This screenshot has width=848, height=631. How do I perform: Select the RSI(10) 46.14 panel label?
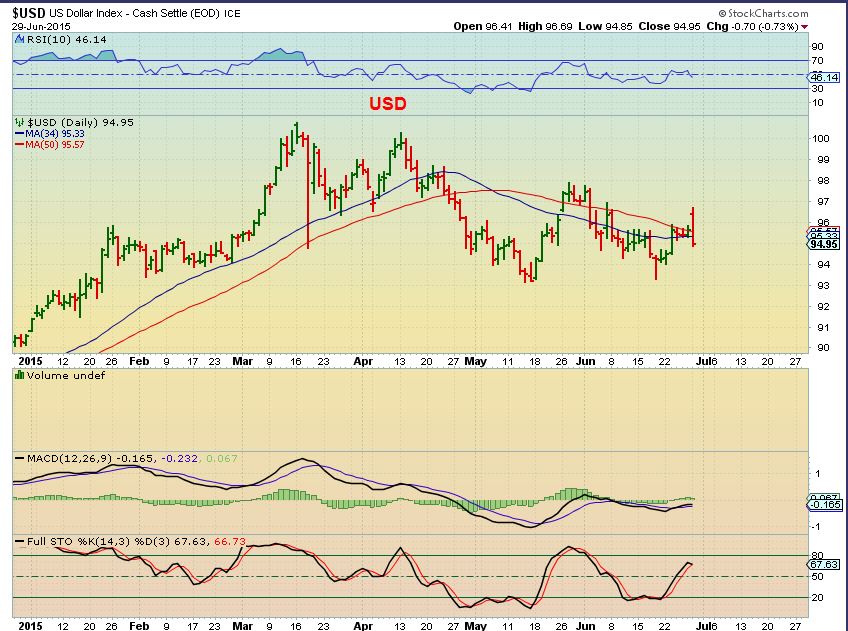pos(66,39)
